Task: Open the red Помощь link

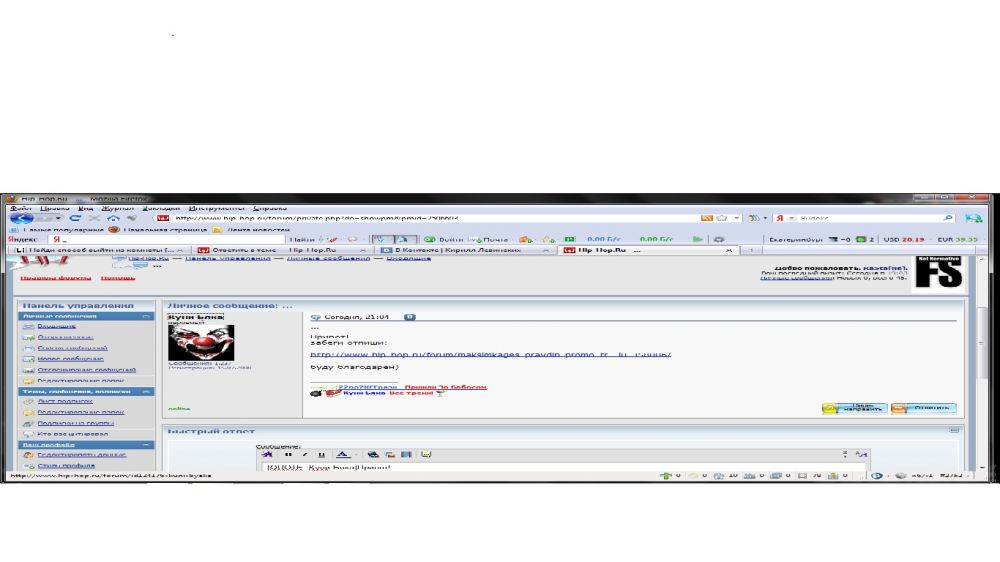Action: coord(117,277)
